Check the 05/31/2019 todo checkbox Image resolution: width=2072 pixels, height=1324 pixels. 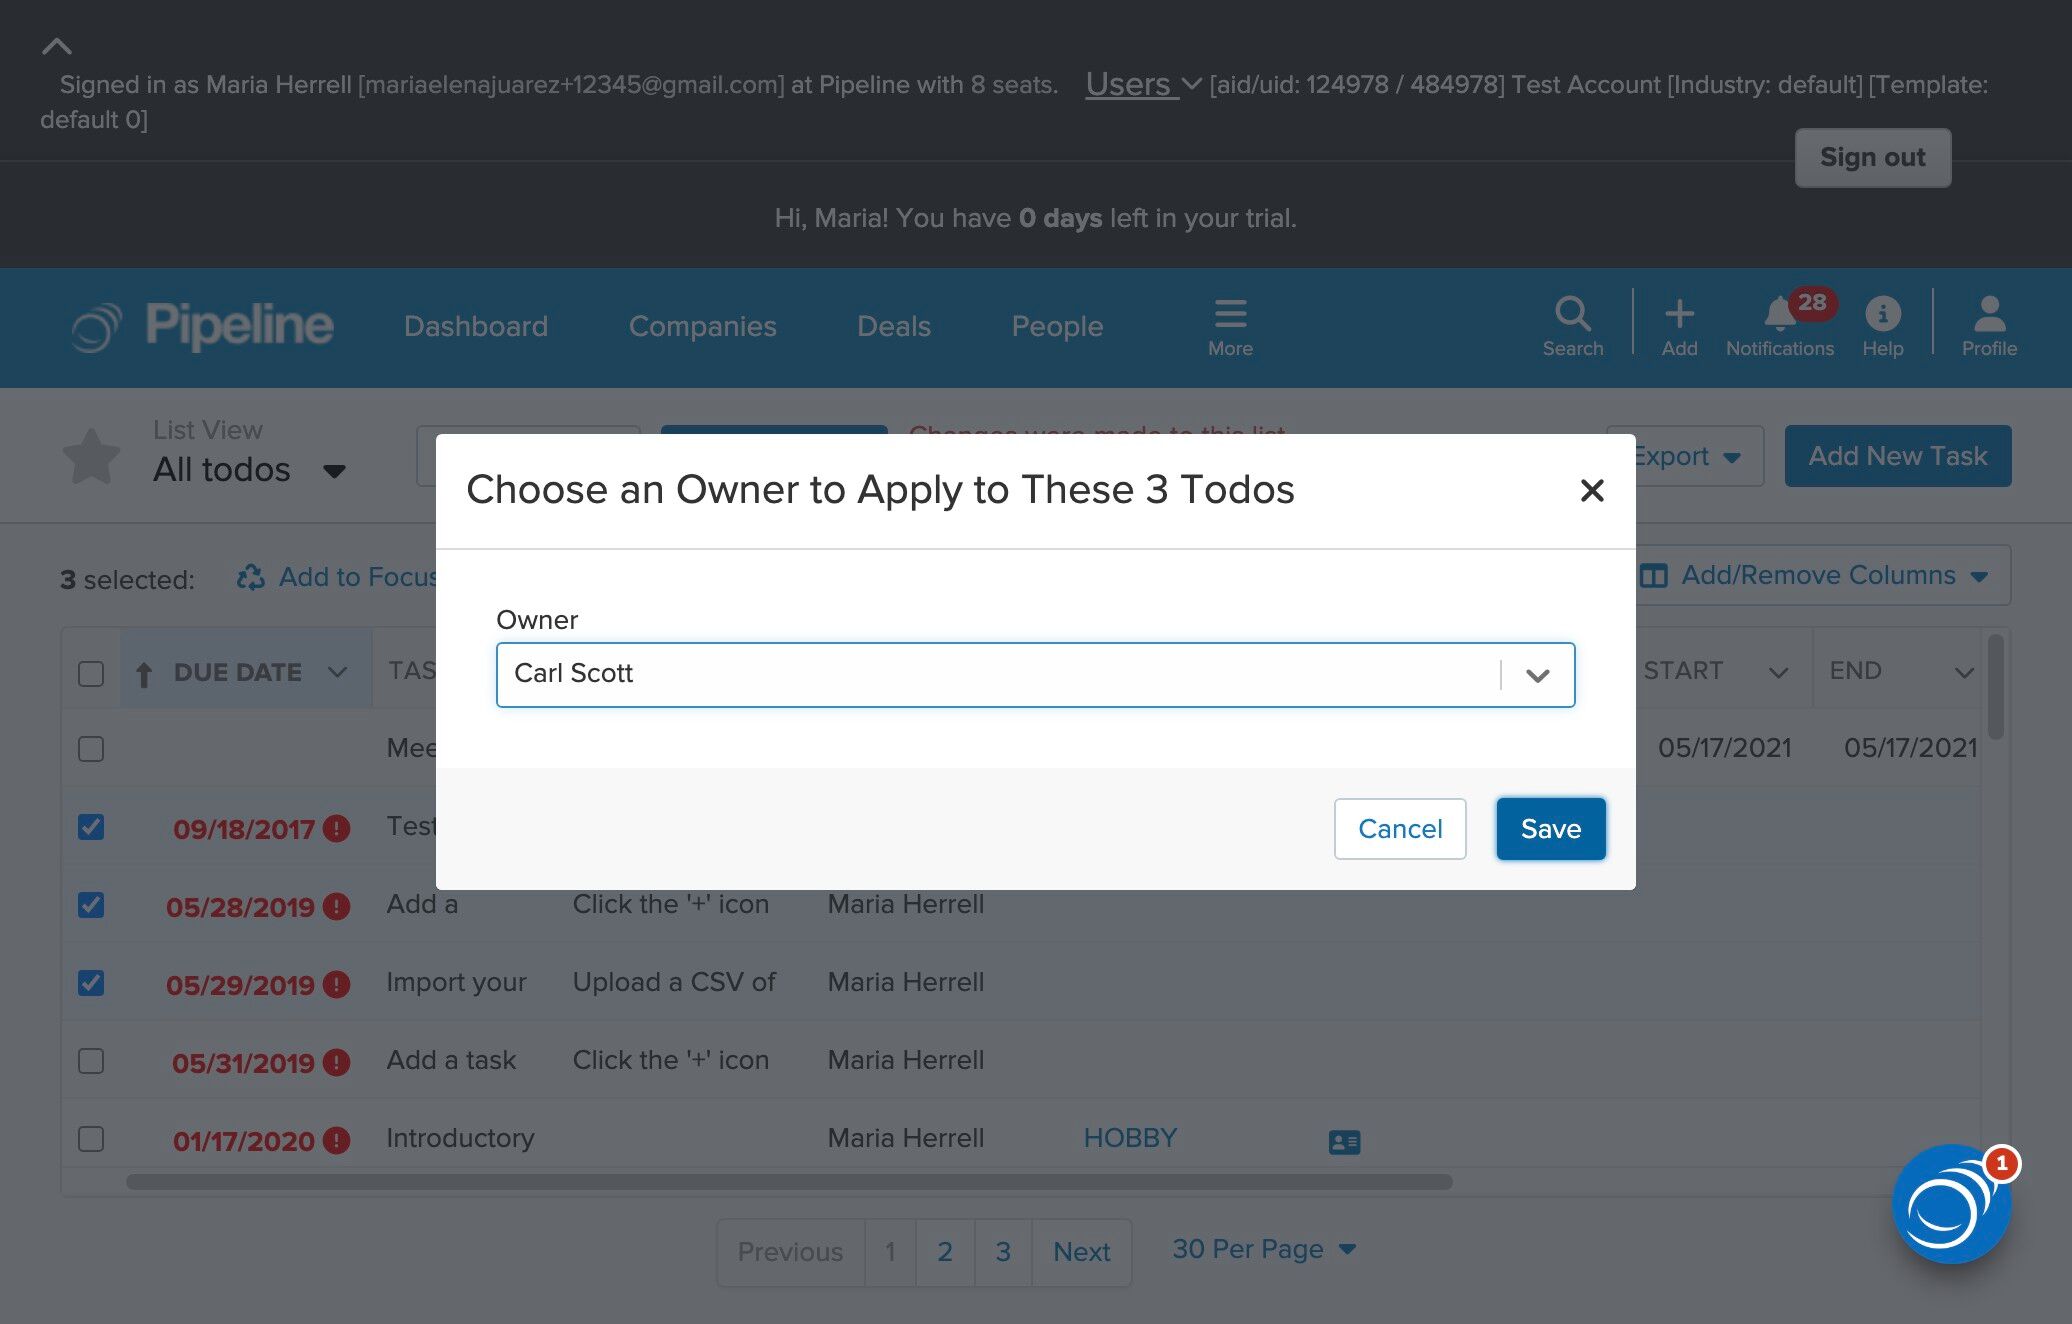click(91, 1061)
